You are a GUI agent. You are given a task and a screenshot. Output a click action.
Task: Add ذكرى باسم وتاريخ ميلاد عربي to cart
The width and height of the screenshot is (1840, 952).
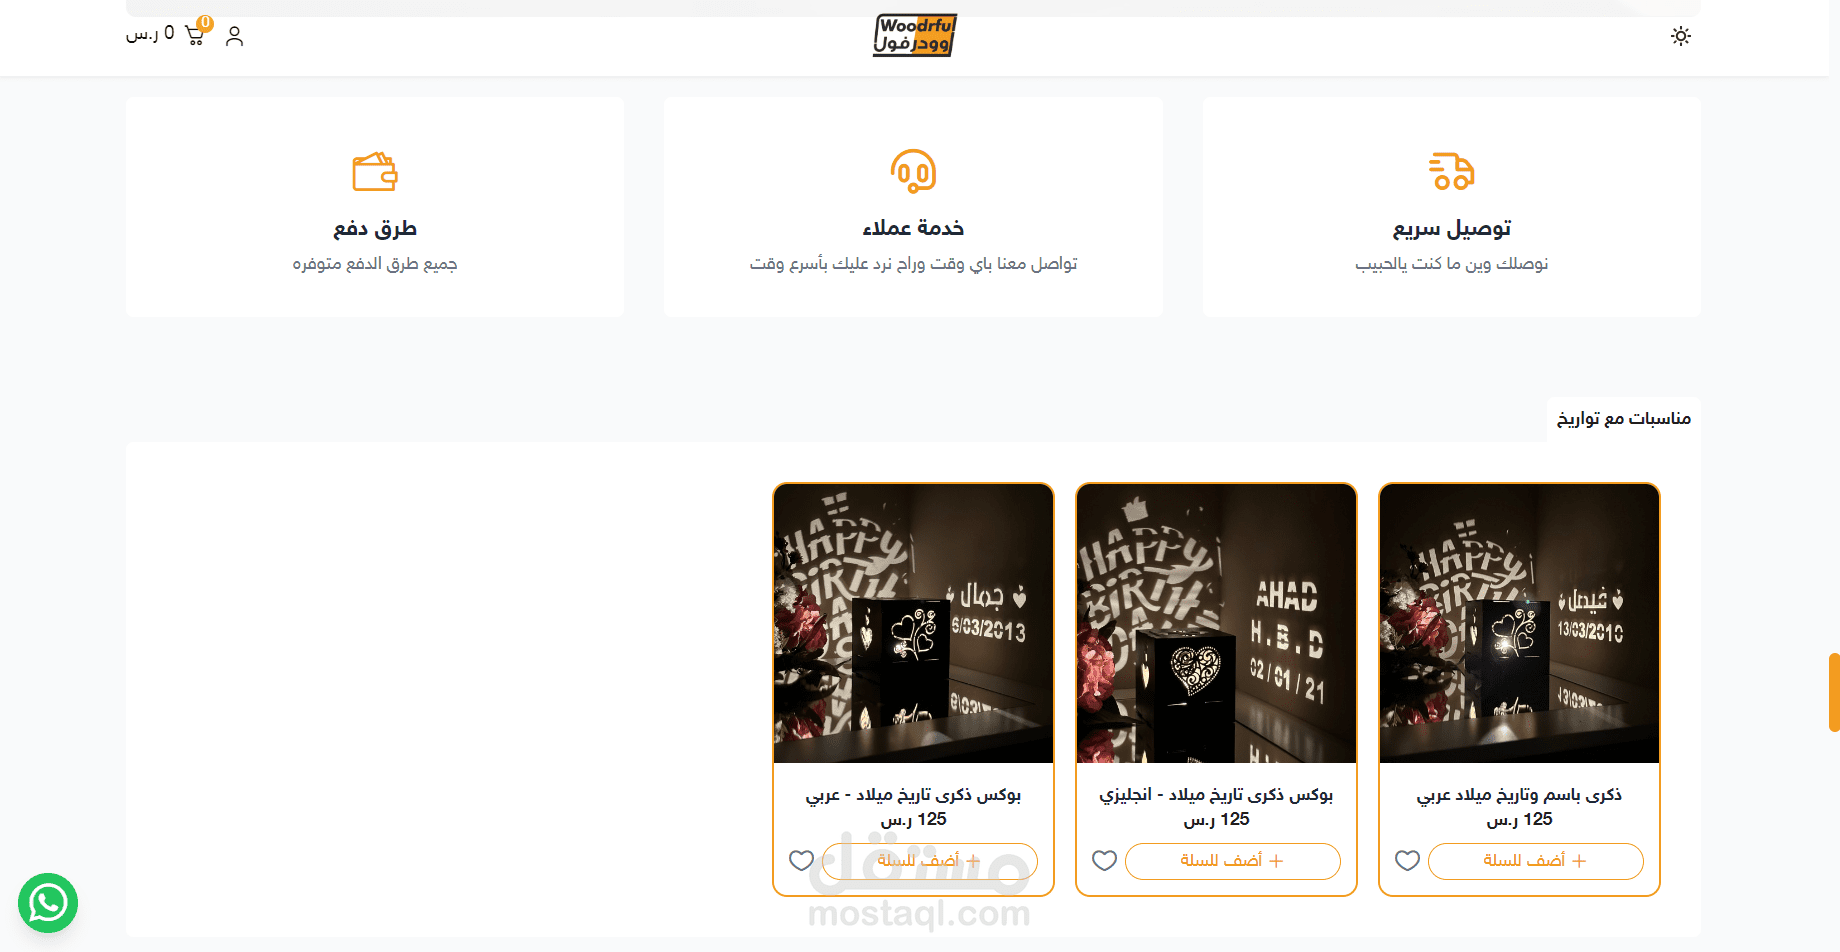(1536, 861)
